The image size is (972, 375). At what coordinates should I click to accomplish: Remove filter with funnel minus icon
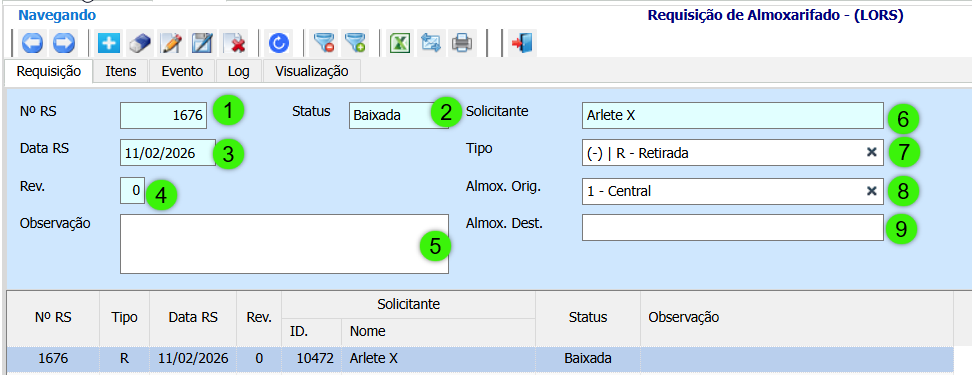click(324, 43)
